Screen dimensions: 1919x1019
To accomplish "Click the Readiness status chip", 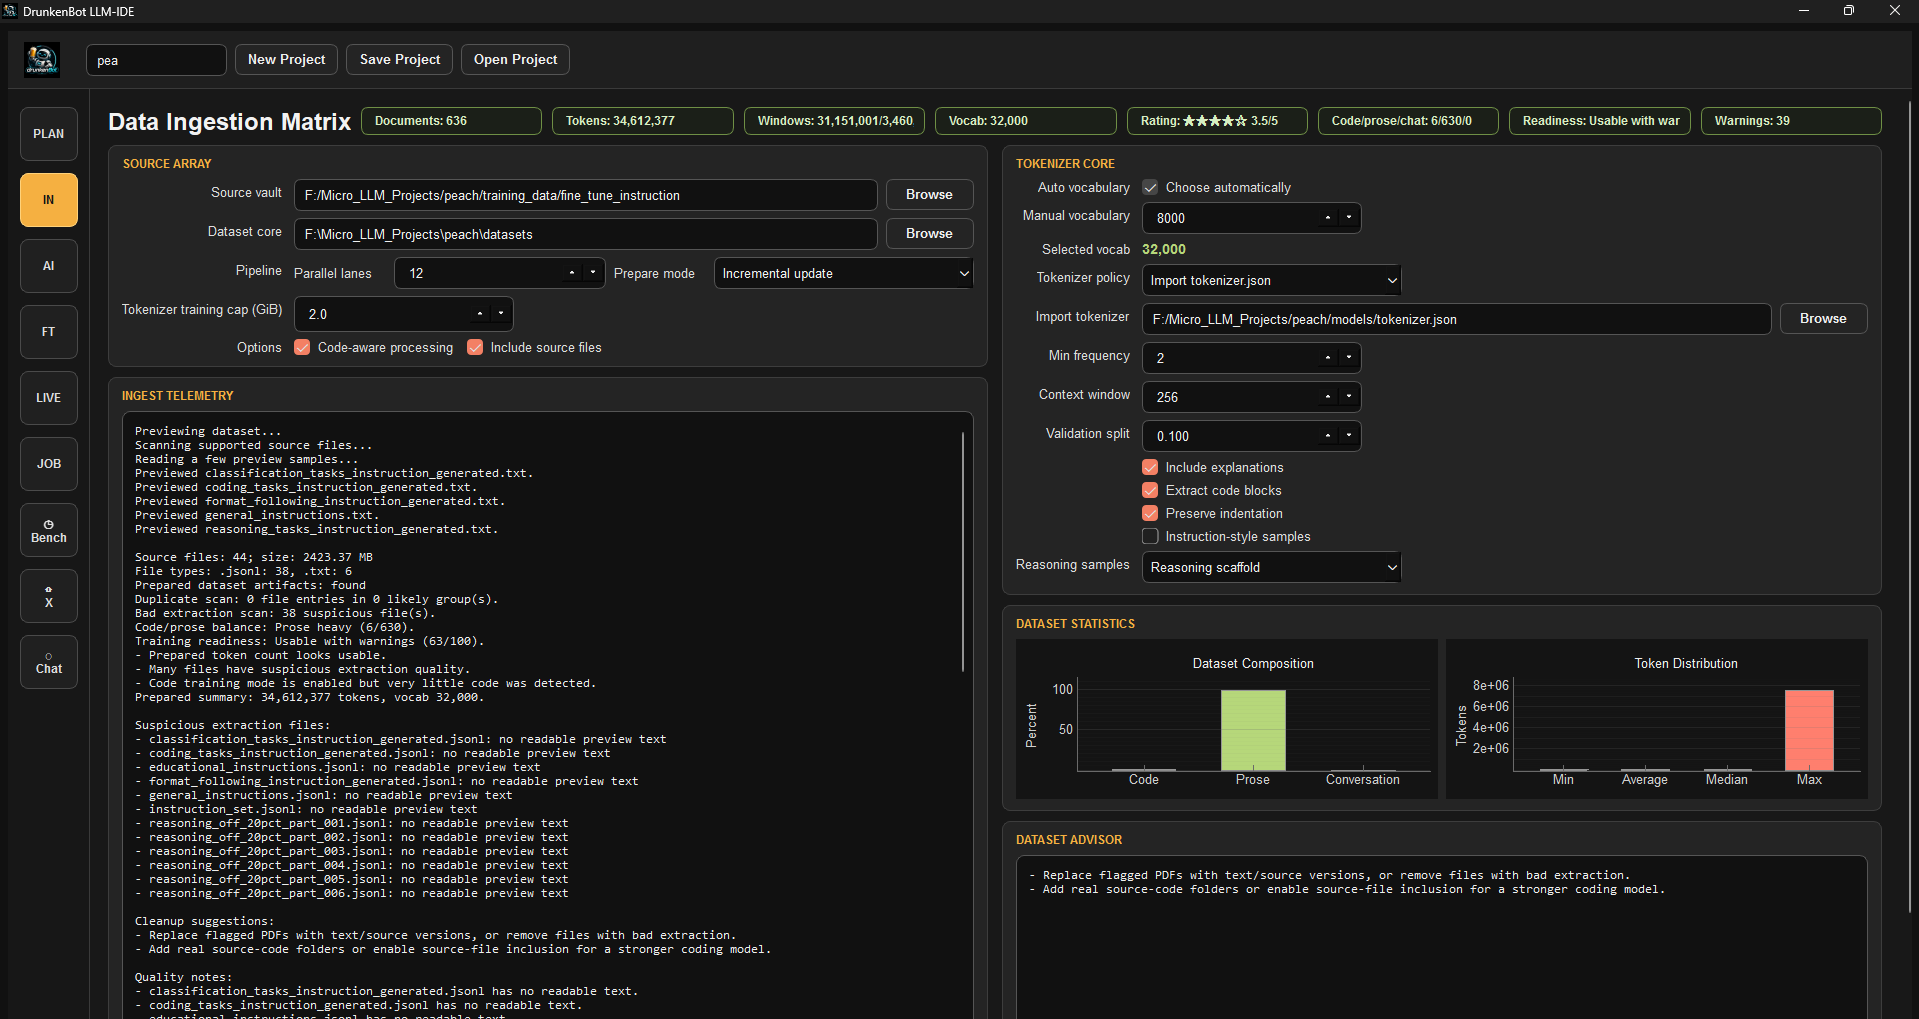I will click(1600, 121).
